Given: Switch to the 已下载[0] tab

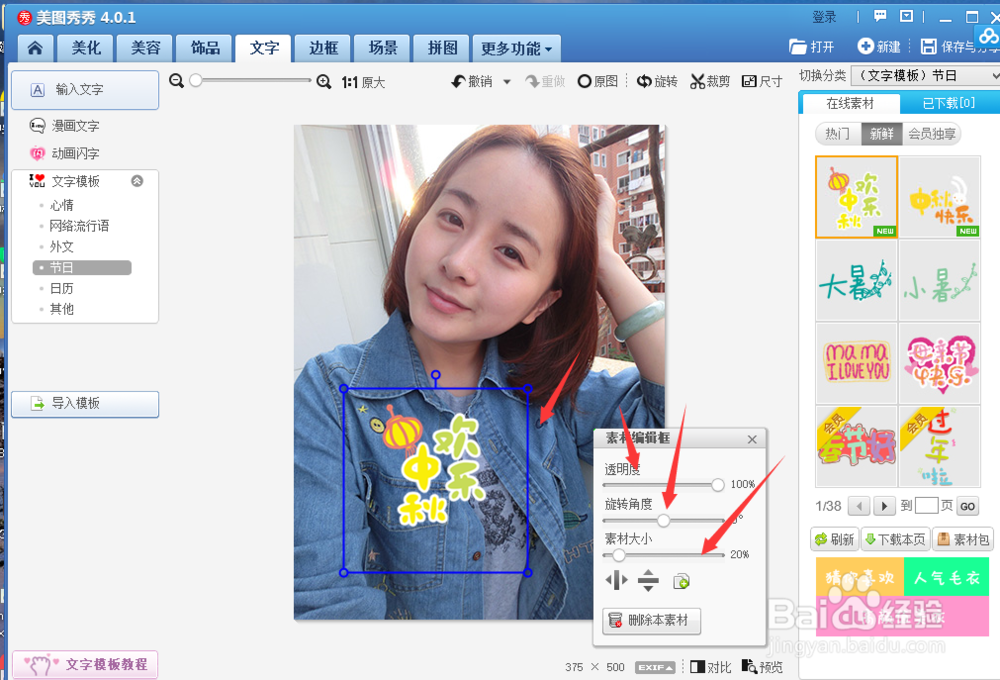Looking at the screenshot, I should pos(949,103).
